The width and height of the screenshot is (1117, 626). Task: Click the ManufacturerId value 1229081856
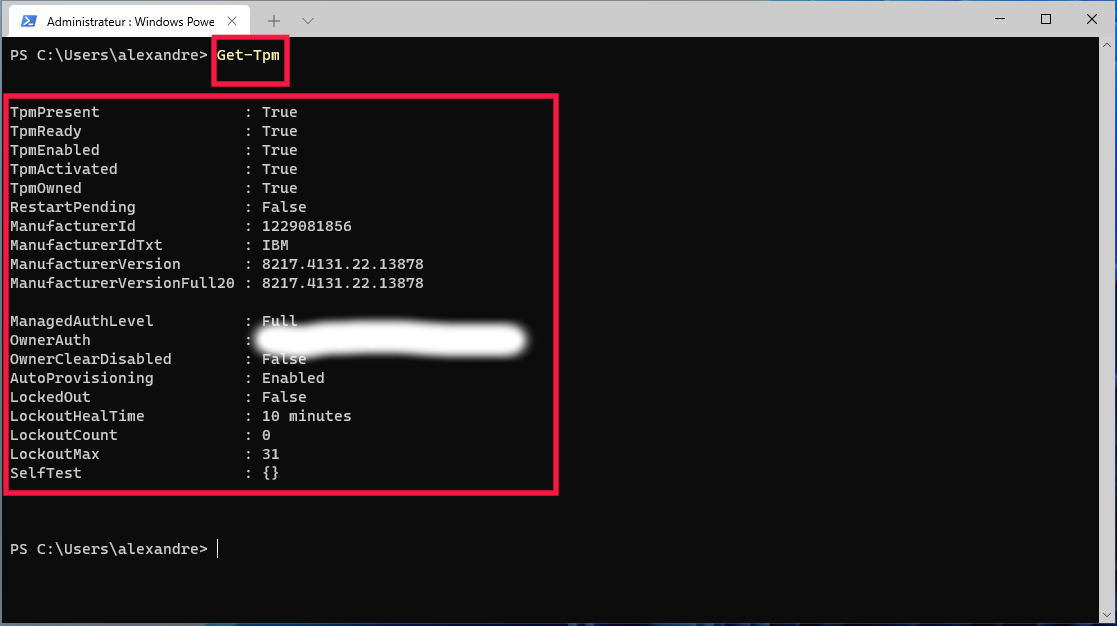click(306, 226)
